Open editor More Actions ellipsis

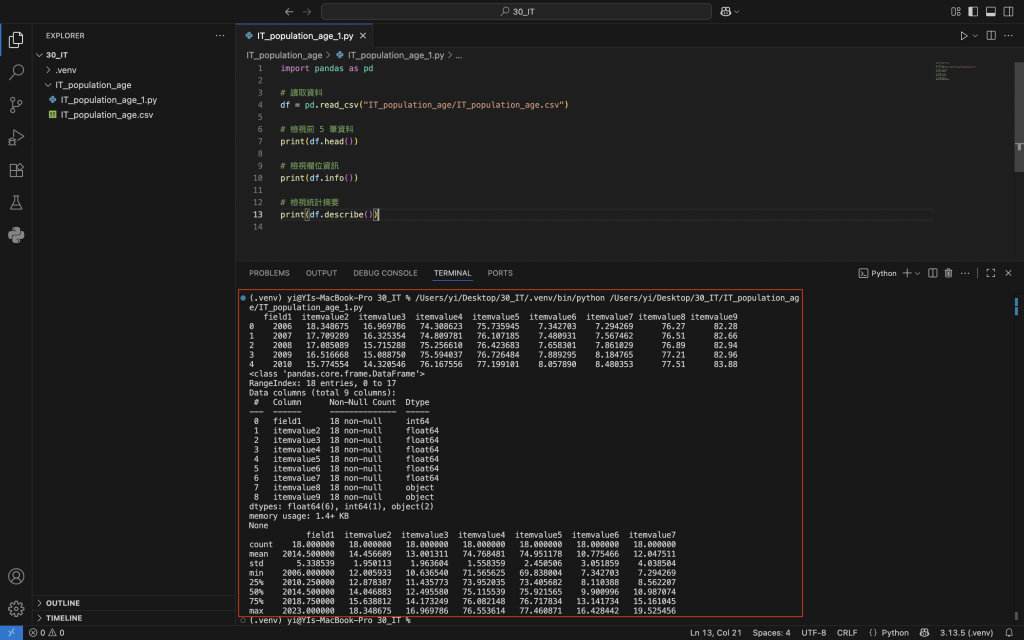1009,36
